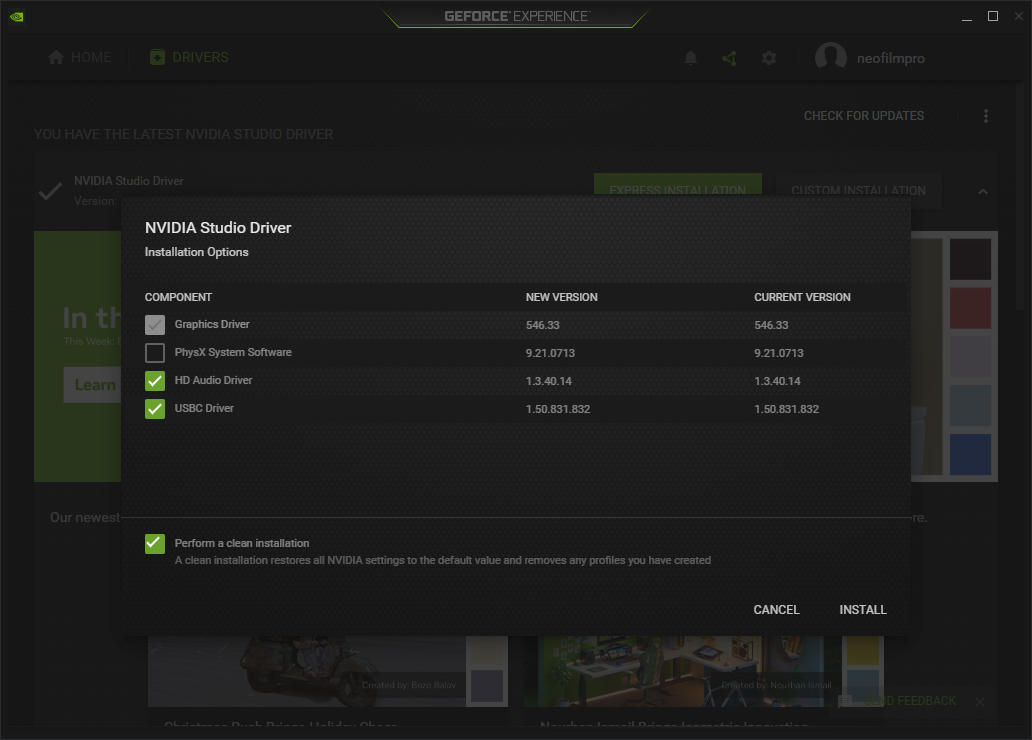Viewport: 1032px width, 740px height.
Task: Toggle the Graphics Driver checkbox
Action: [155, 325]
